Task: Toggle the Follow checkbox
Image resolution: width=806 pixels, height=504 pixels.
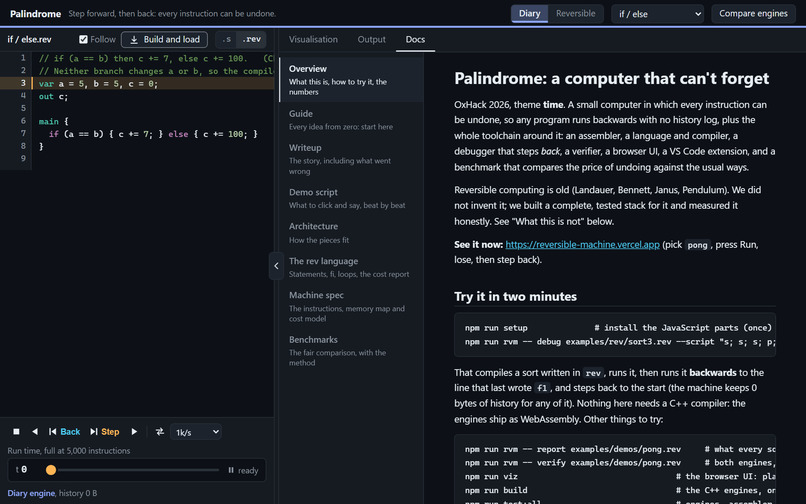Action: (83, 39)
